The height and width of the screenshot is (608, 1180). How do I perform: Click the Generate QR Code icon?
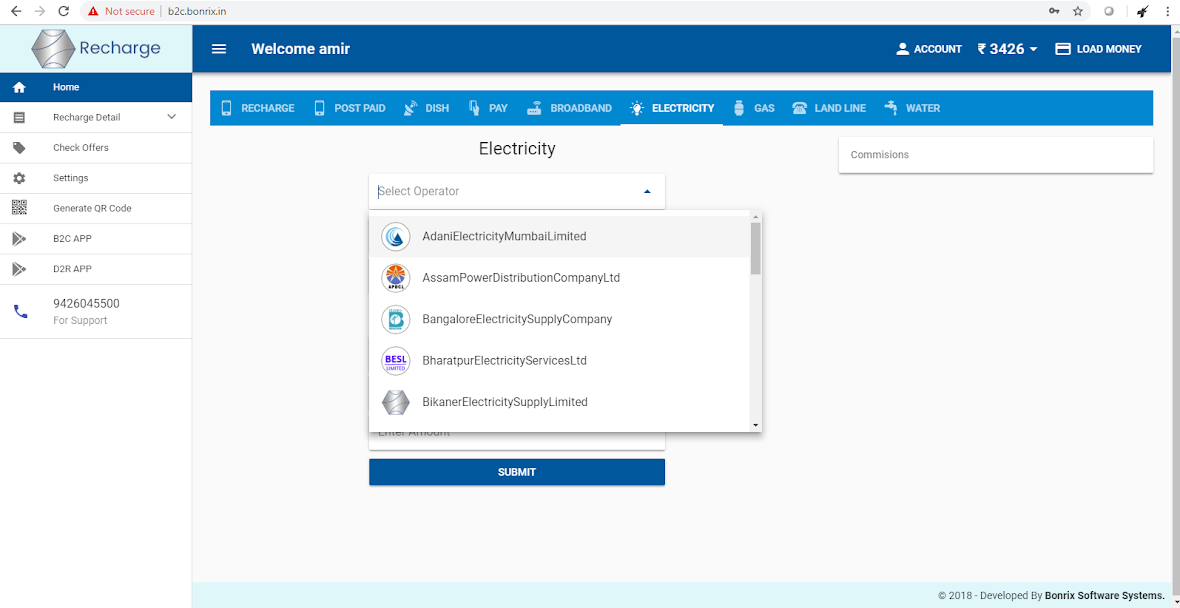[20, 208]
